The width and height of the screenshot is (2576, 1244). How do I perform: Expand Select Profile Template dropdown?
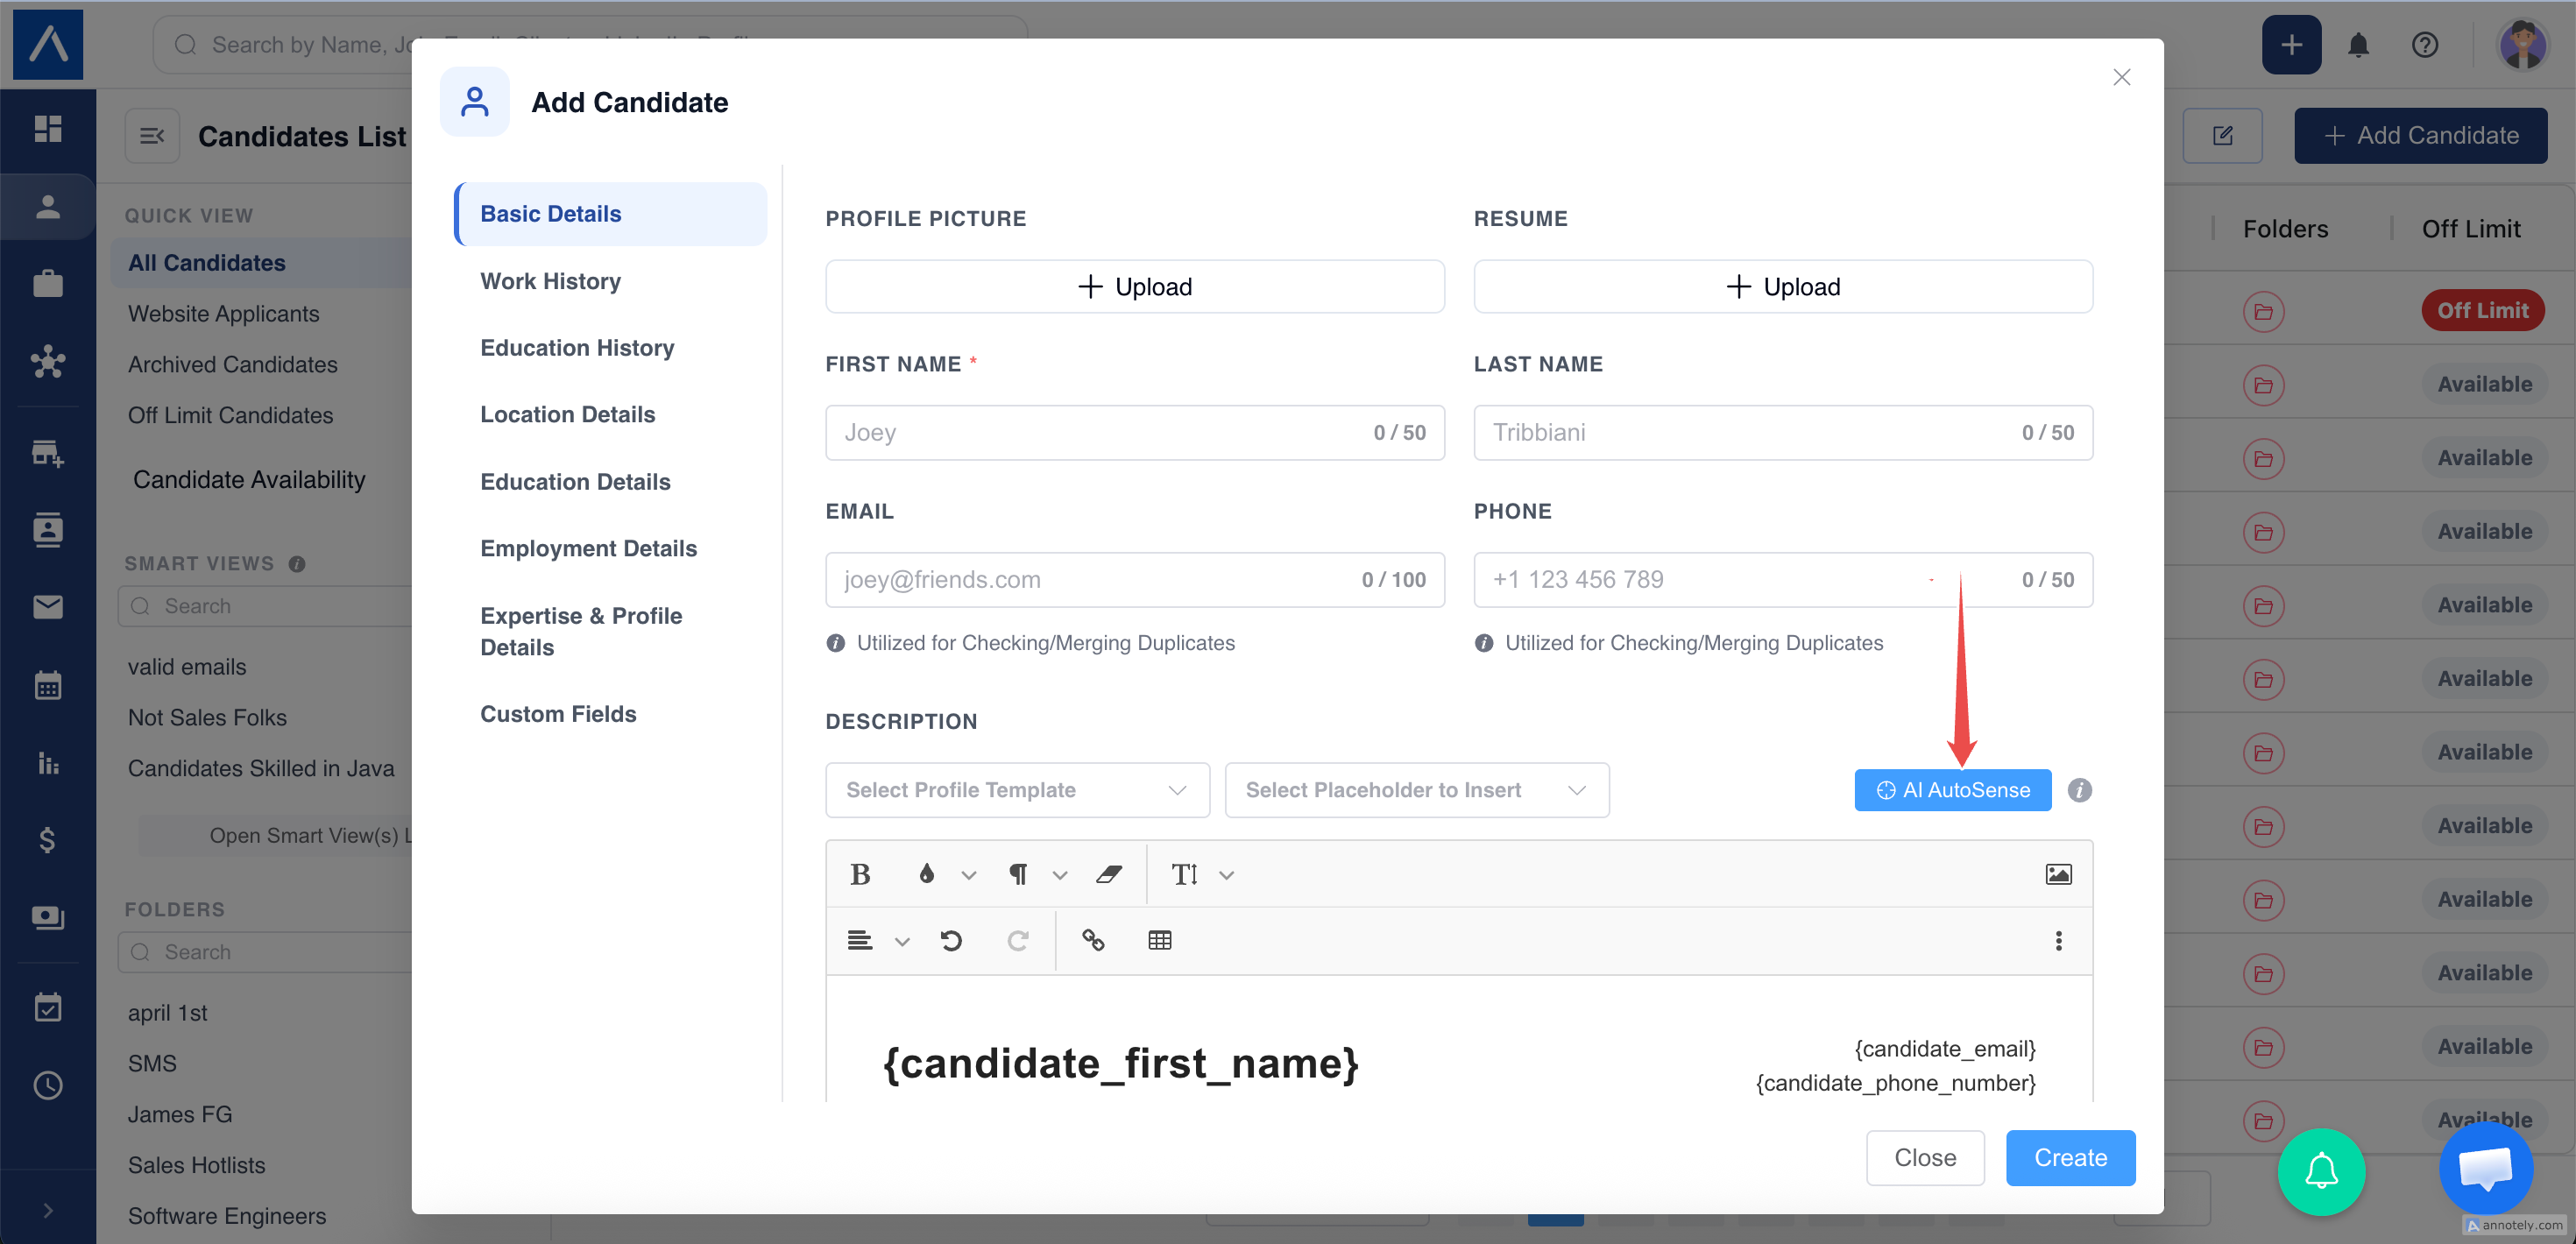(x=1017, y=790)
